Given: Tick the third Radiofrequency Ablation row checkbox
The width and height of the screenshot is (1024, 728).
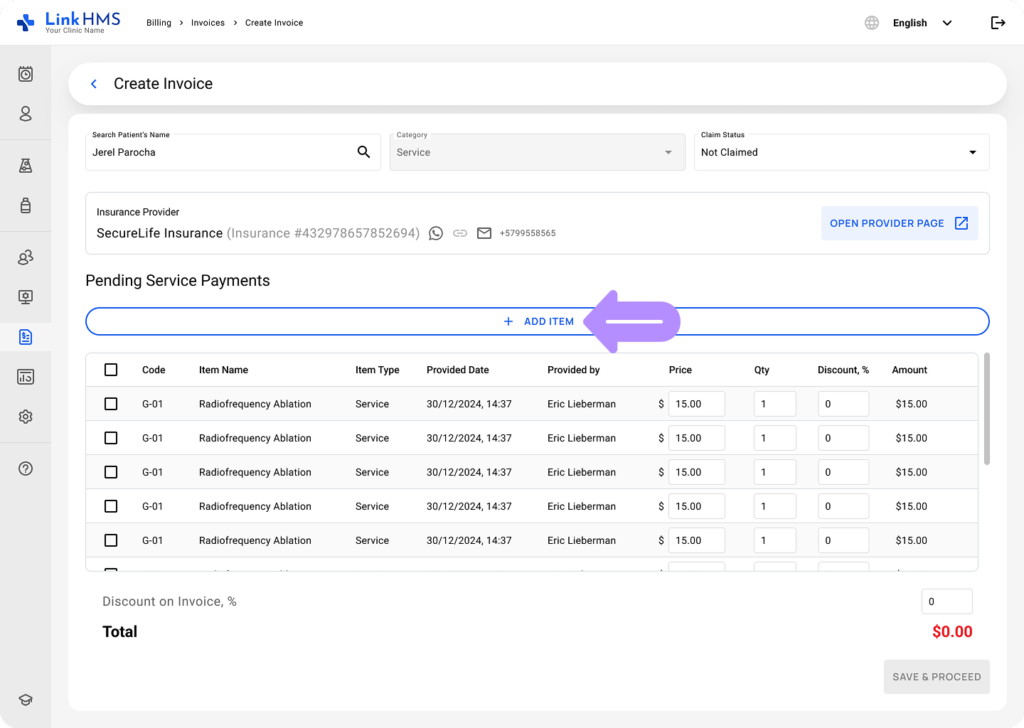Looking at the screenshot, I should pos(111,472).
